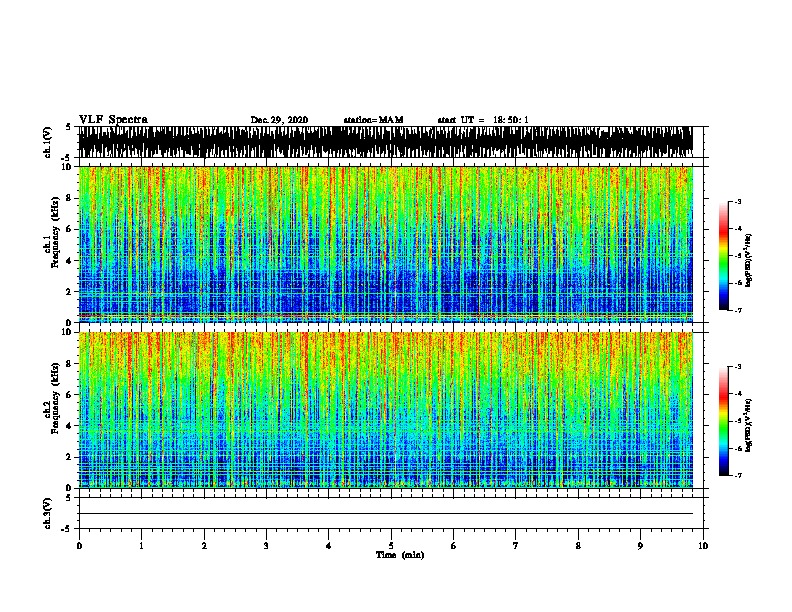
Task: Click the 'VLF Spectra' title text
Action: (x=113, y=120)
